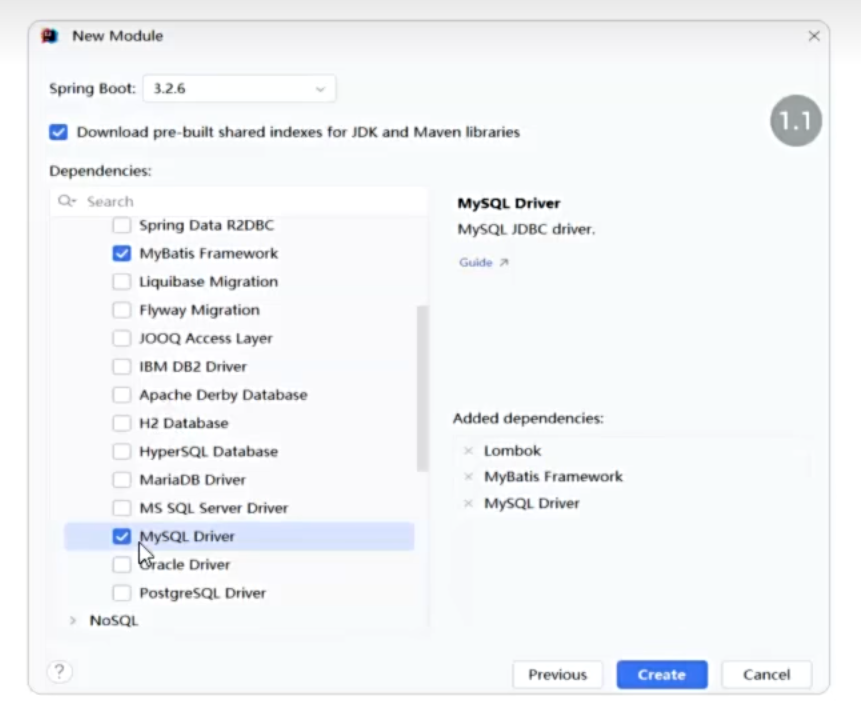The image size is (861, 702).
Task: Expand the NoSQL category
Action: [x=73, y=621]
